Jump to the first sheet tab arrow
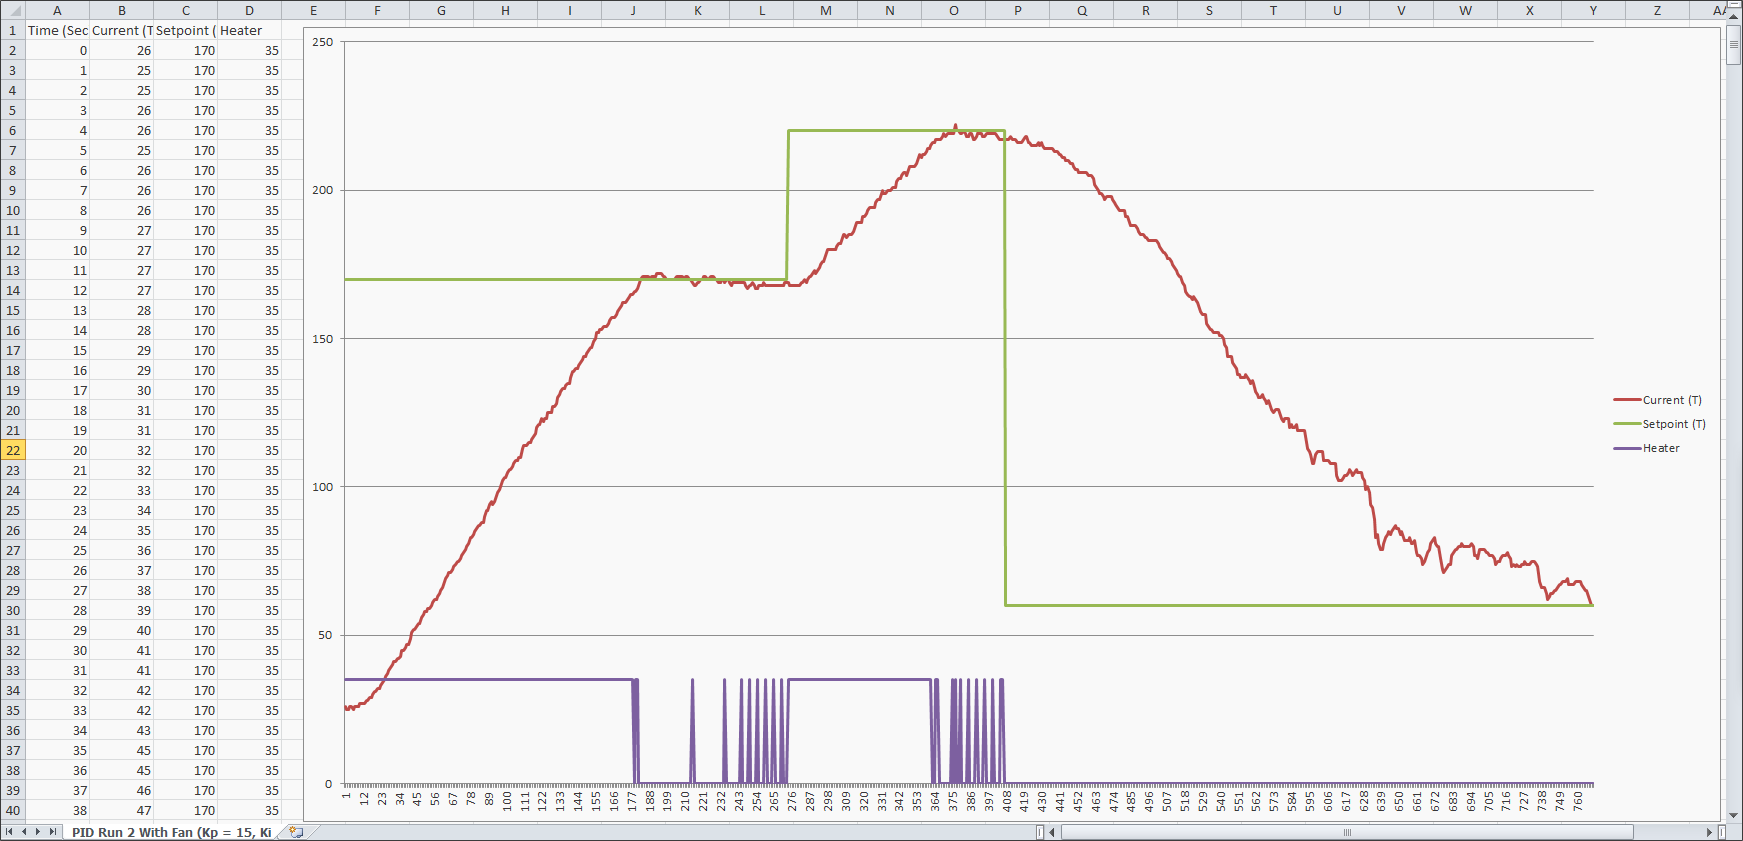This screenshot has width=1743, height=841. 10,832
